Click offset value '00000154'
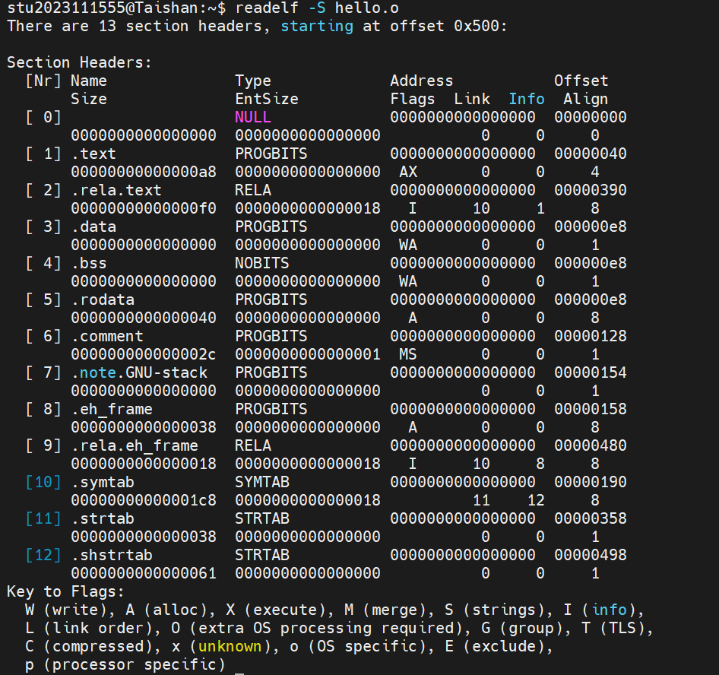 (590, 373)
